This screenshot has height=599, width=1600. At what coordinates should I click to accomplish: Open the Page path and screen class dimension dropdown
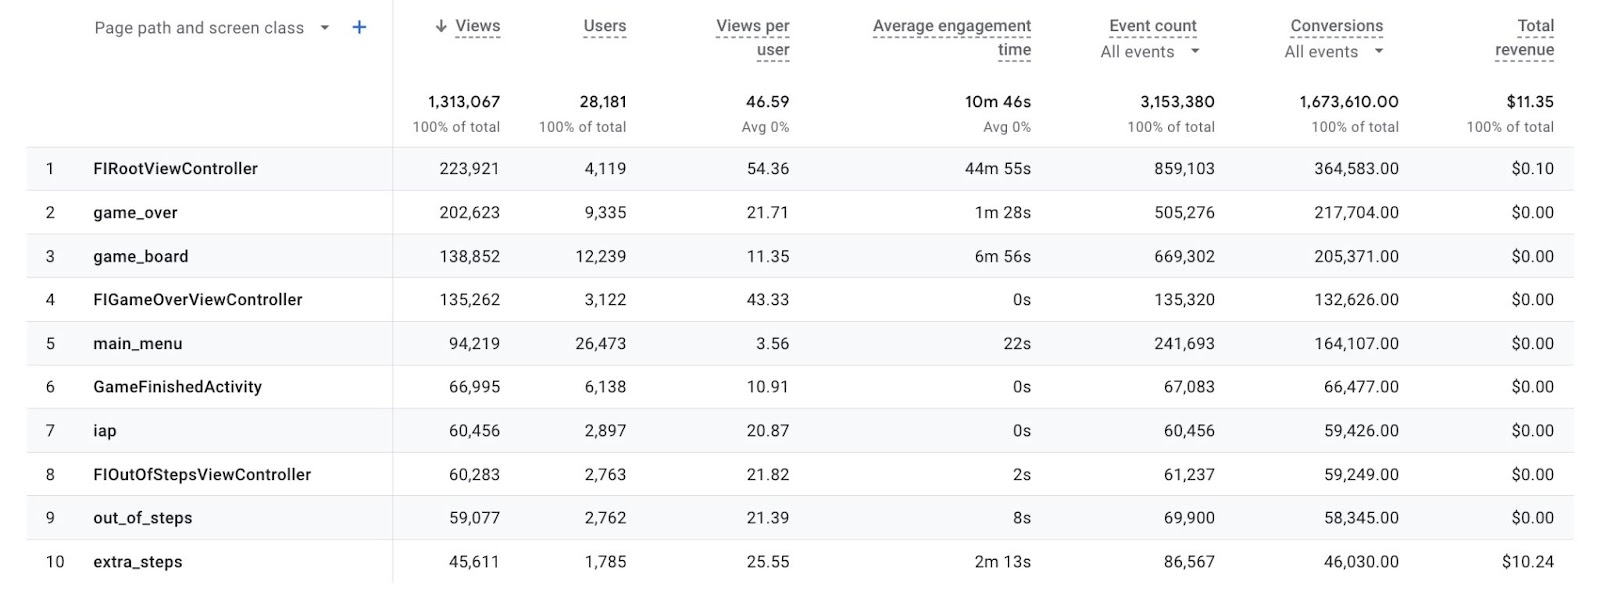coord(324,28)
